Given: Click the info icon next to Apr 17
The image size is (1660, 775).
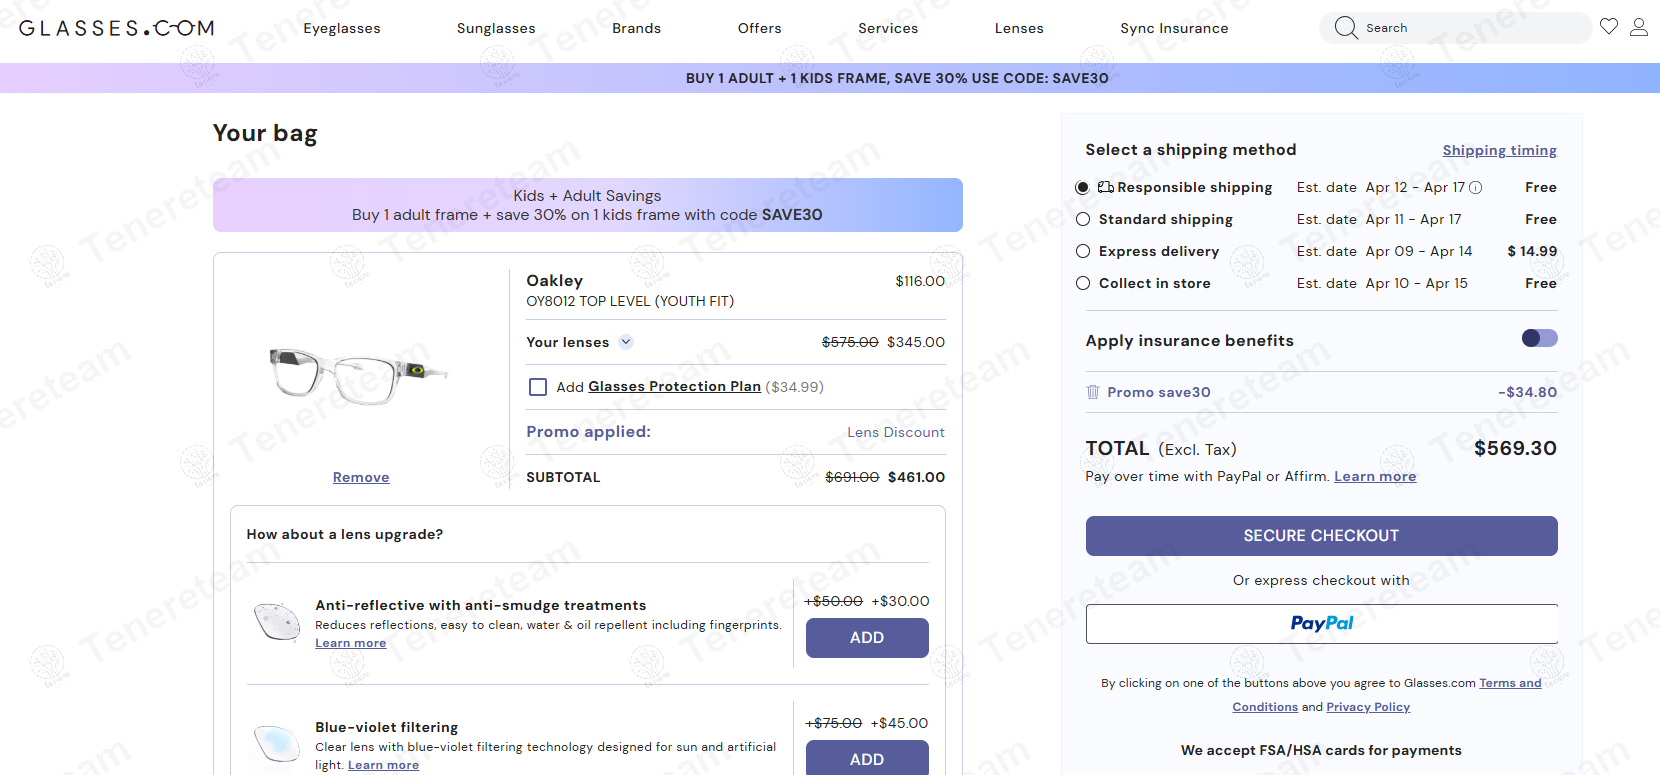Looking at the screenshot, I should pyautogui.click(x=1476, y=188).
